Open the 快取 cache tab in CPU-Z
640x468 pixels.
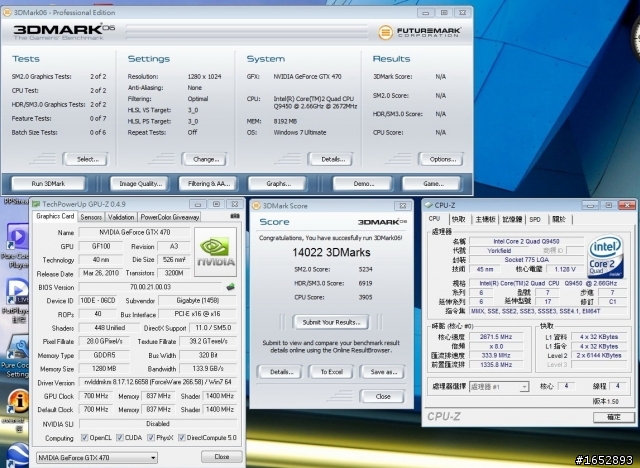click(x=459, y=220)
